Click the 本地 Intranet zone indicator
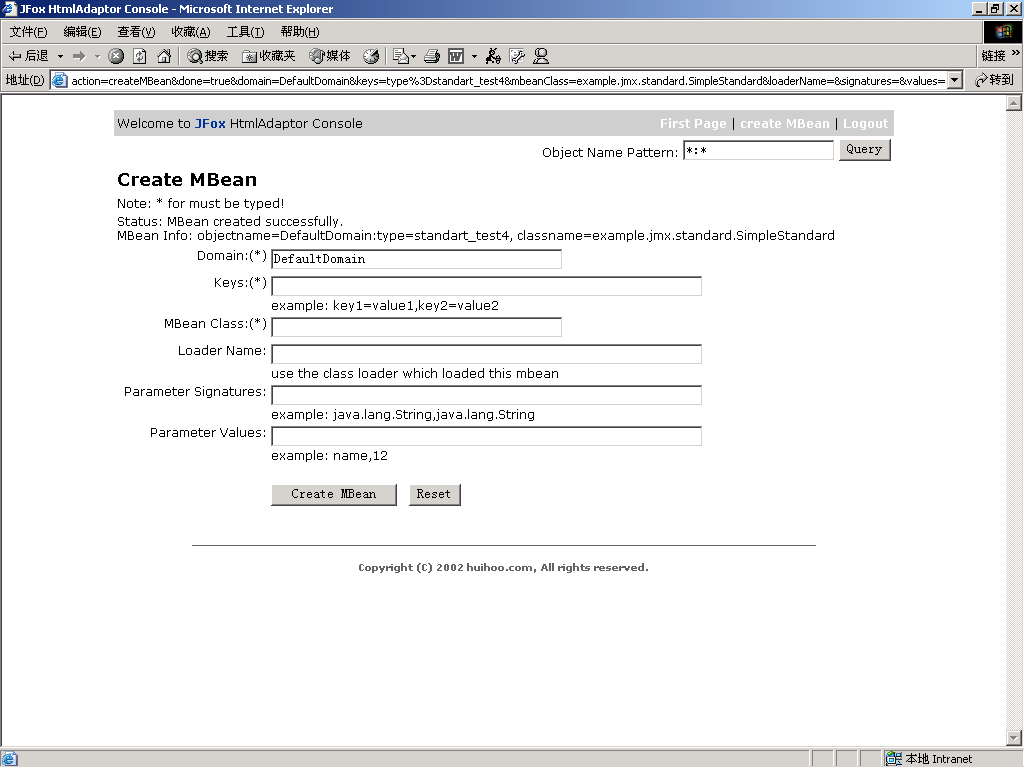 tap(929, 758)
